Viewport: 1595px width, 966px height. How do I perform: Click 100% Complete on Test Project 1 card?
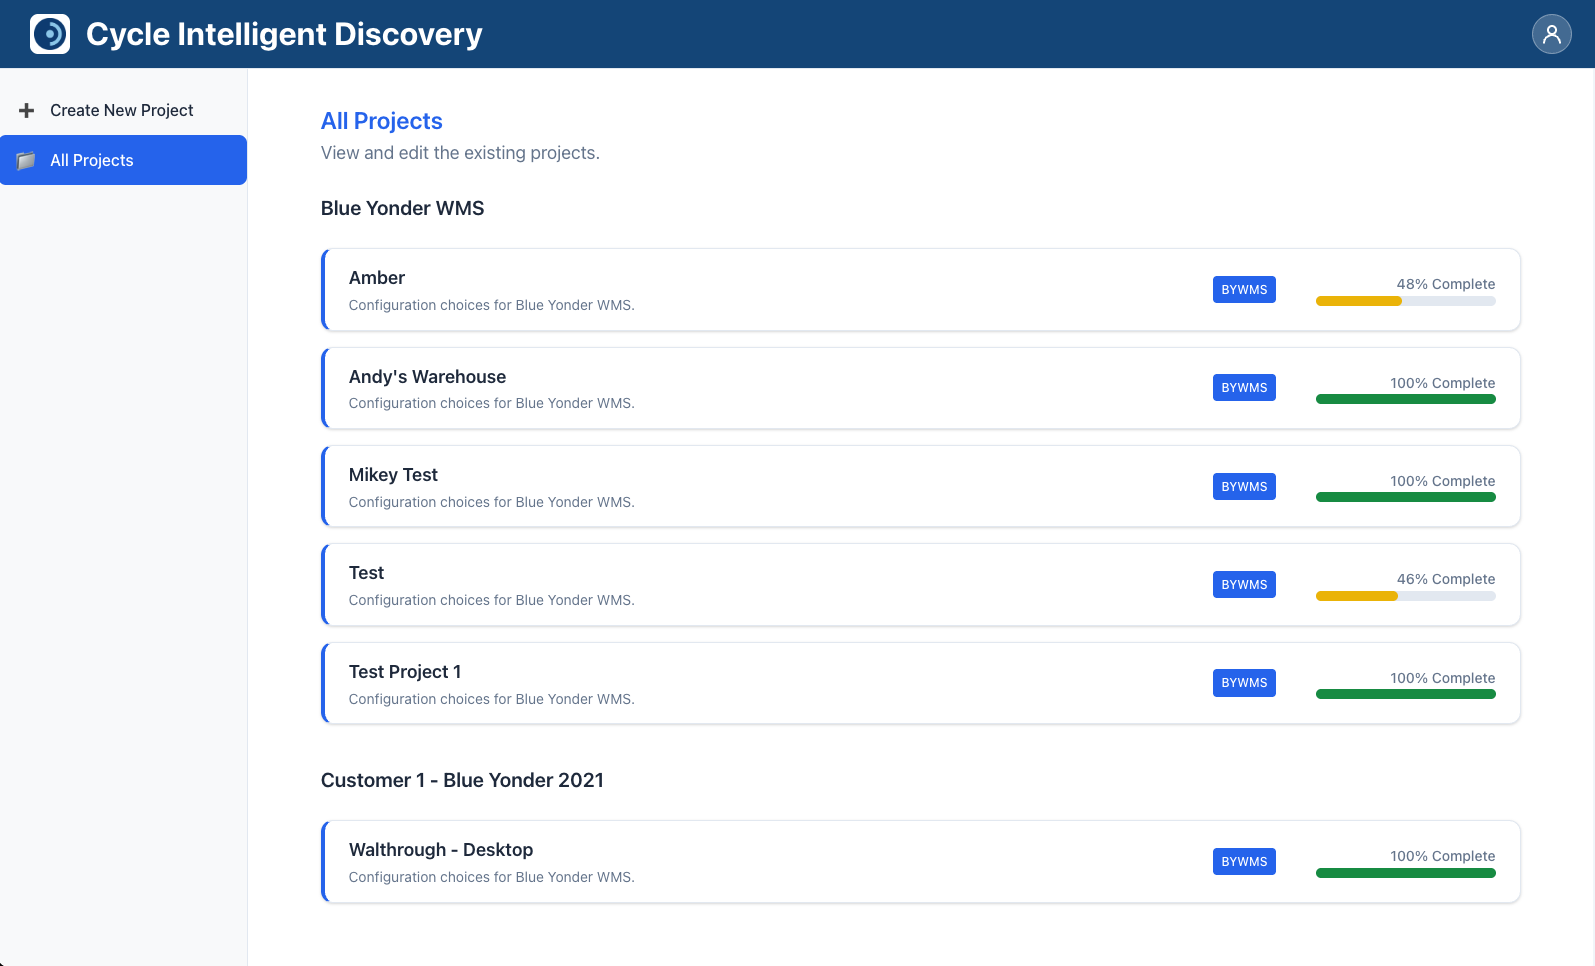click(1443, 678)
